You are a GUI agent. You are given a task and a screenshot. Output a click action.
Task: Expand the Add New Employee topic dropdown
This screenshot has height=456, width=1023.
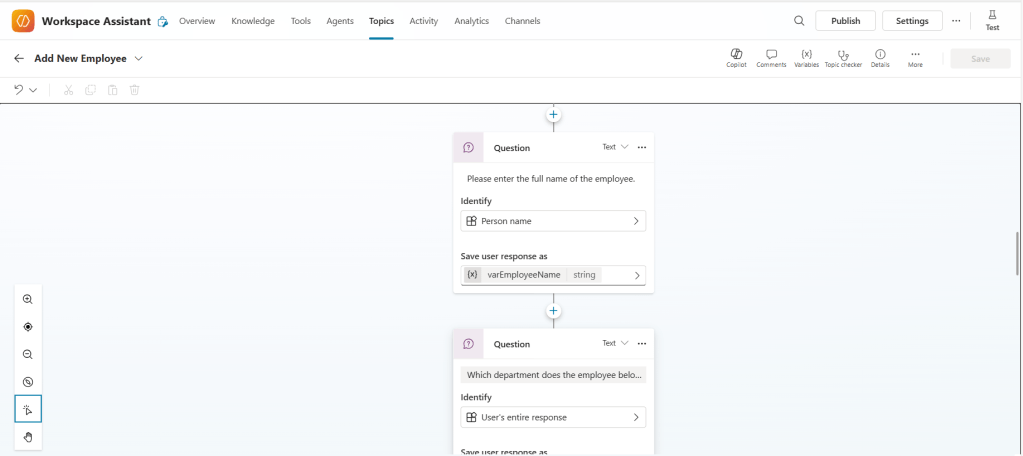pos(139,59)
